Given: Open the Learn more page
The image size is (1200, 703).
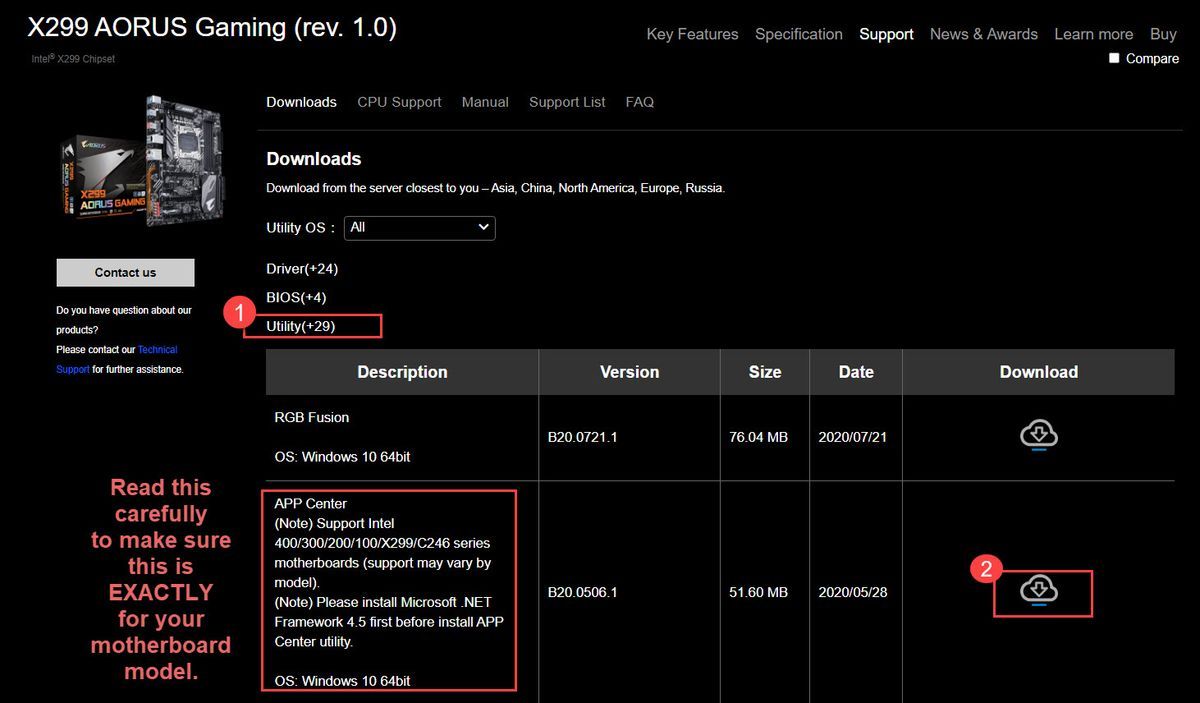Looking at the screenshot, I should click(x=1094, y=34).
